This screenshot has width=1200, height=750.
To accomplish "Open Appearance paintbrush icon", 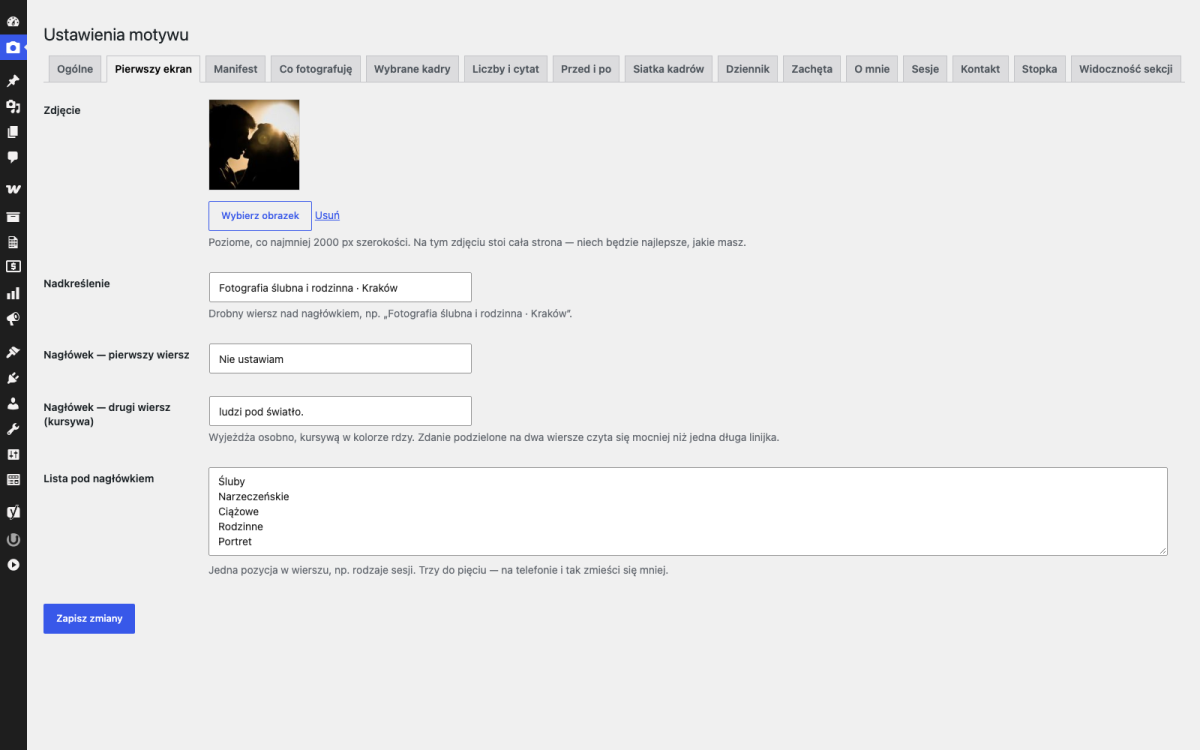I will pos(13,352).
